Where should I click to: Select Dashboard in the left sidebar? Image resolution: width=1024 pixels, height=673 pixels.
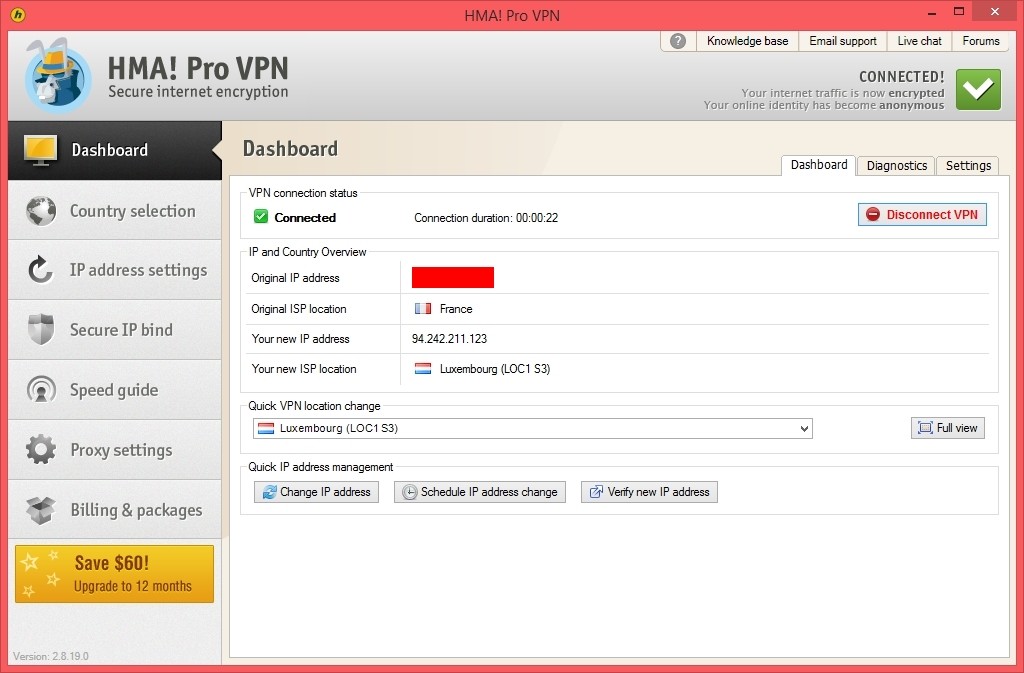point(115,150)
